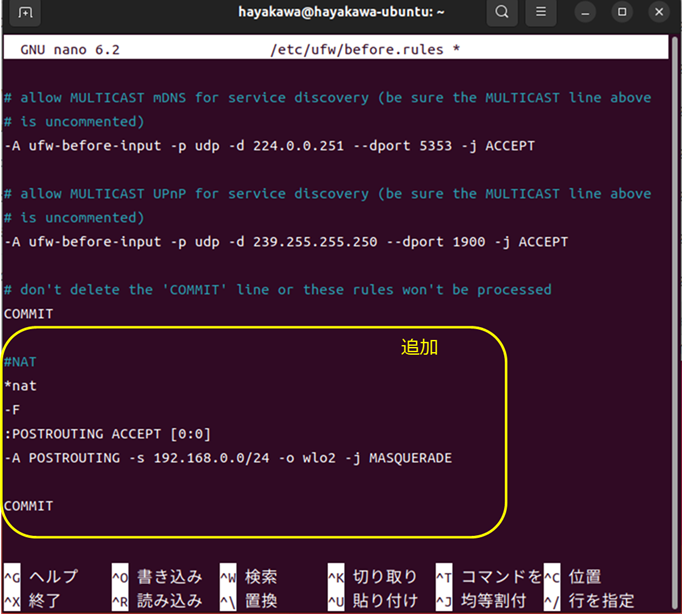Place cursor on the *nat line
The height and width of the screenshot is (614, 682).
(x=21, y=385)
